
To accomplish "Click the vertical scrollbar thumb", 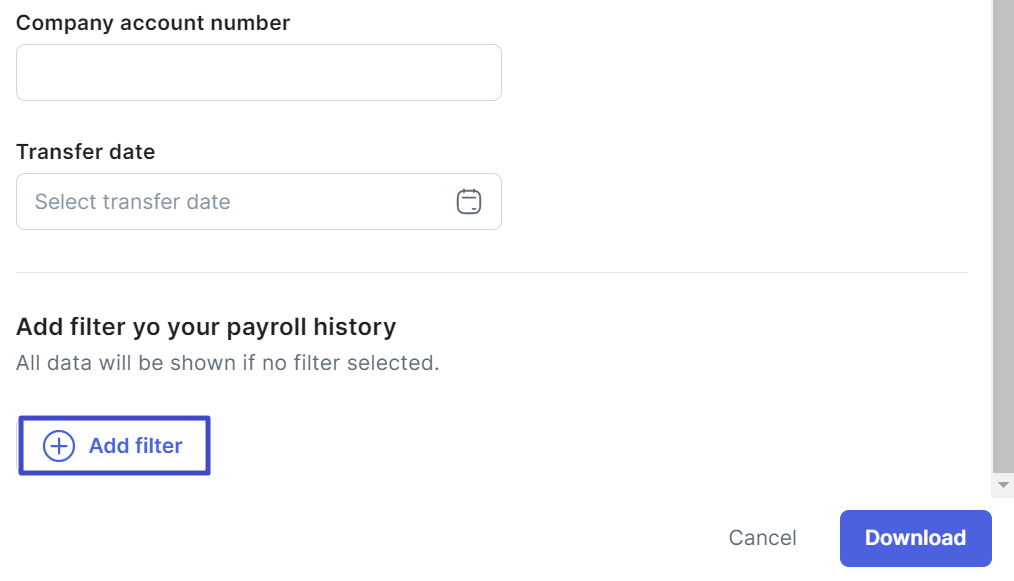I will (x=1003, y=230).
